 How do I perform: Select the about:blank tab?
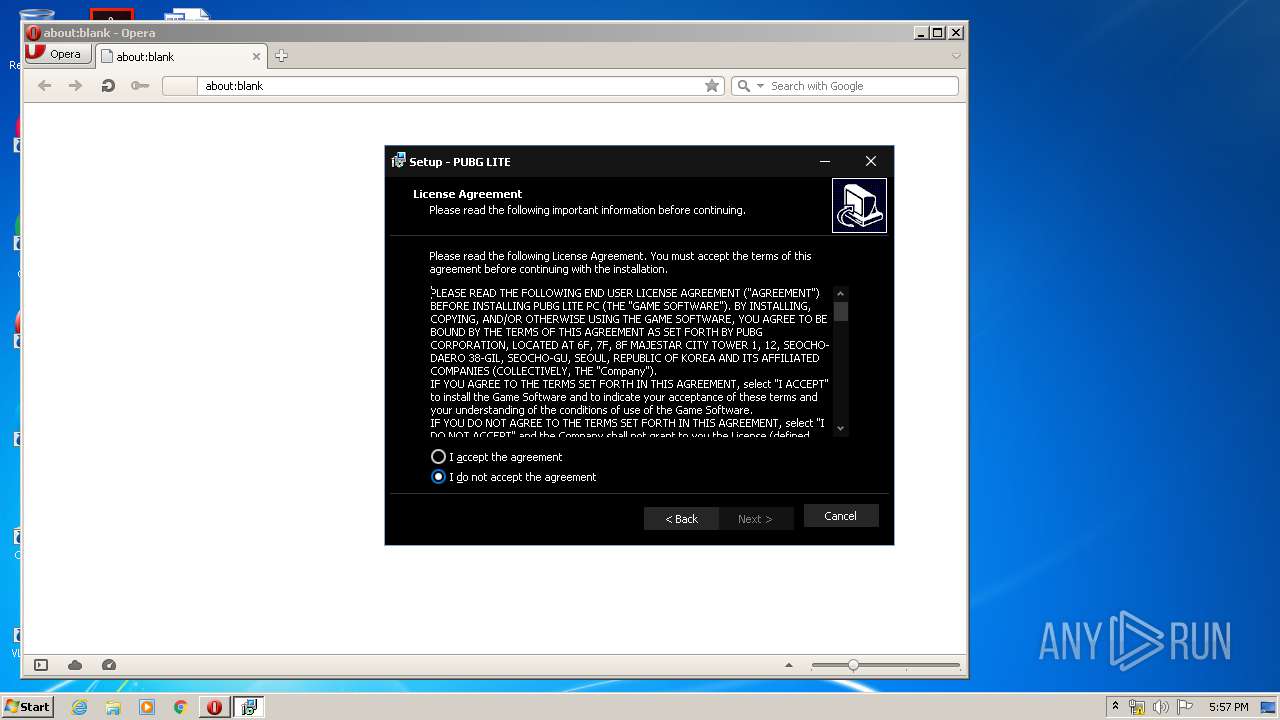(180, 57)
